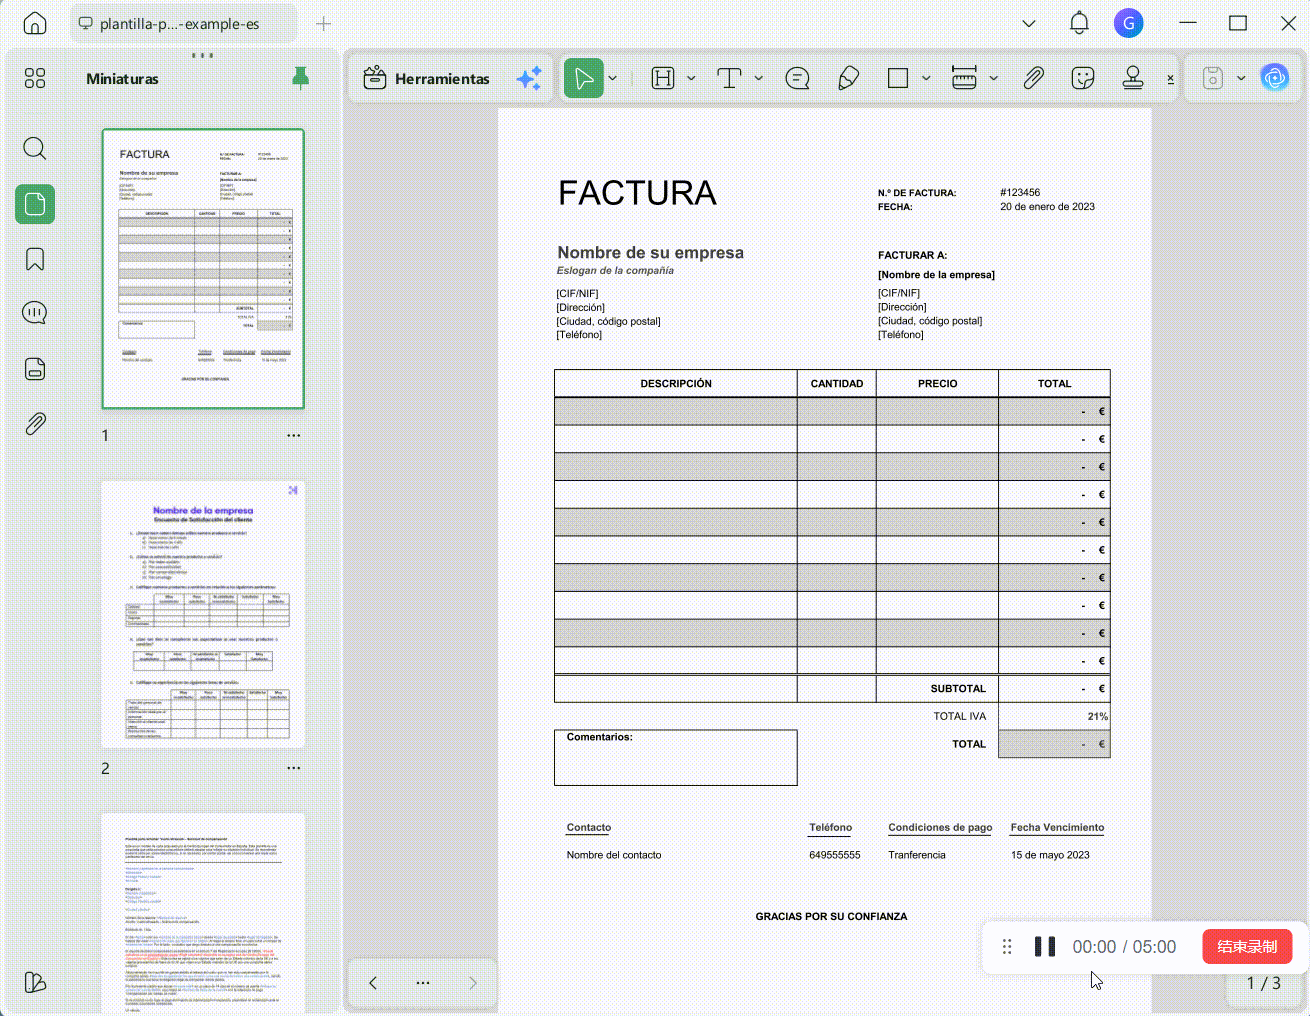Open the notifications bell
The height and width of the screenshot is (1016, 1310).
(1079, 23)
